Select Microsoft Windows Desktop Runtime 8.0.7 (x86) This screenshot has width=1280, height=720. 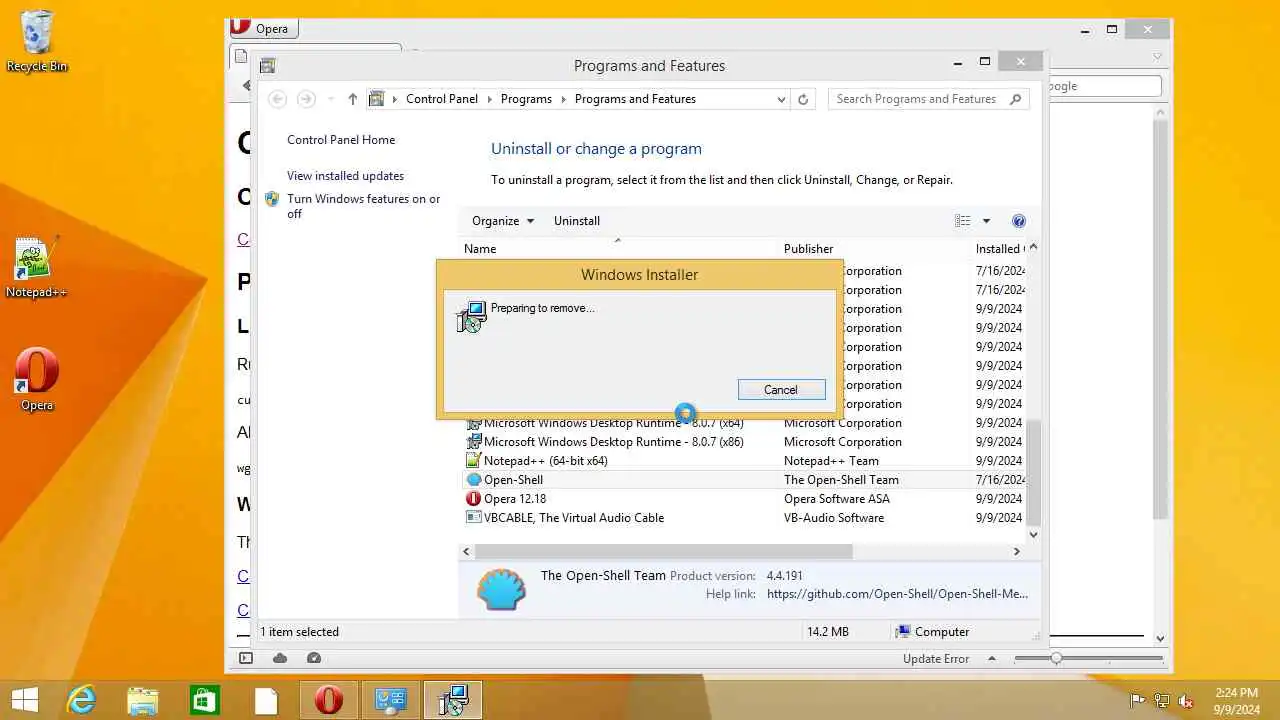(745, 442)
